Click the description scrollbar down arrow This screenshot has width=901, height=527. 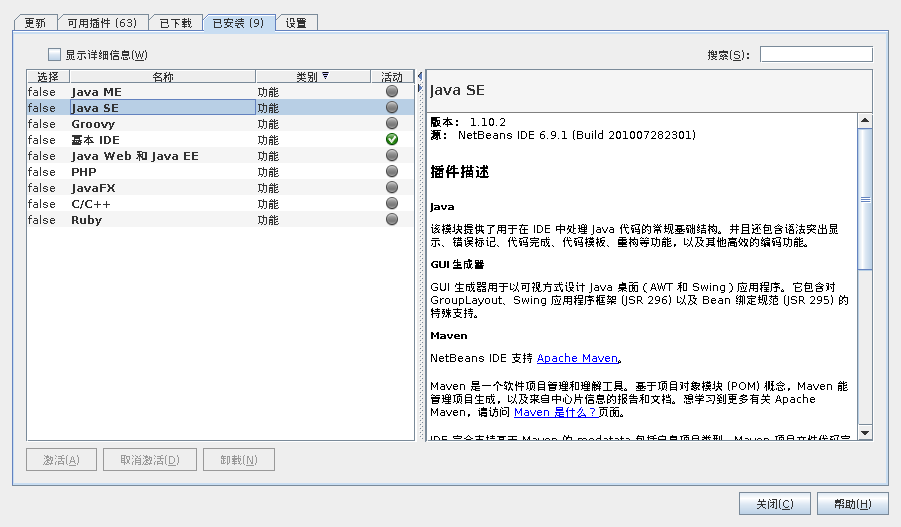click(x=865, y=433)
